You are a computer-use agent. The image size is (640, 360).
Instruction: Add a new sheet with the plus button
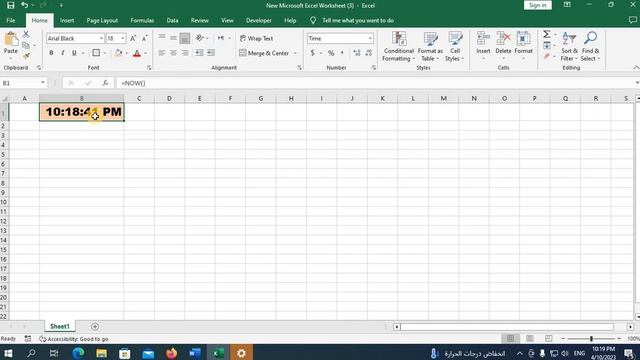(x=95, y=327)
